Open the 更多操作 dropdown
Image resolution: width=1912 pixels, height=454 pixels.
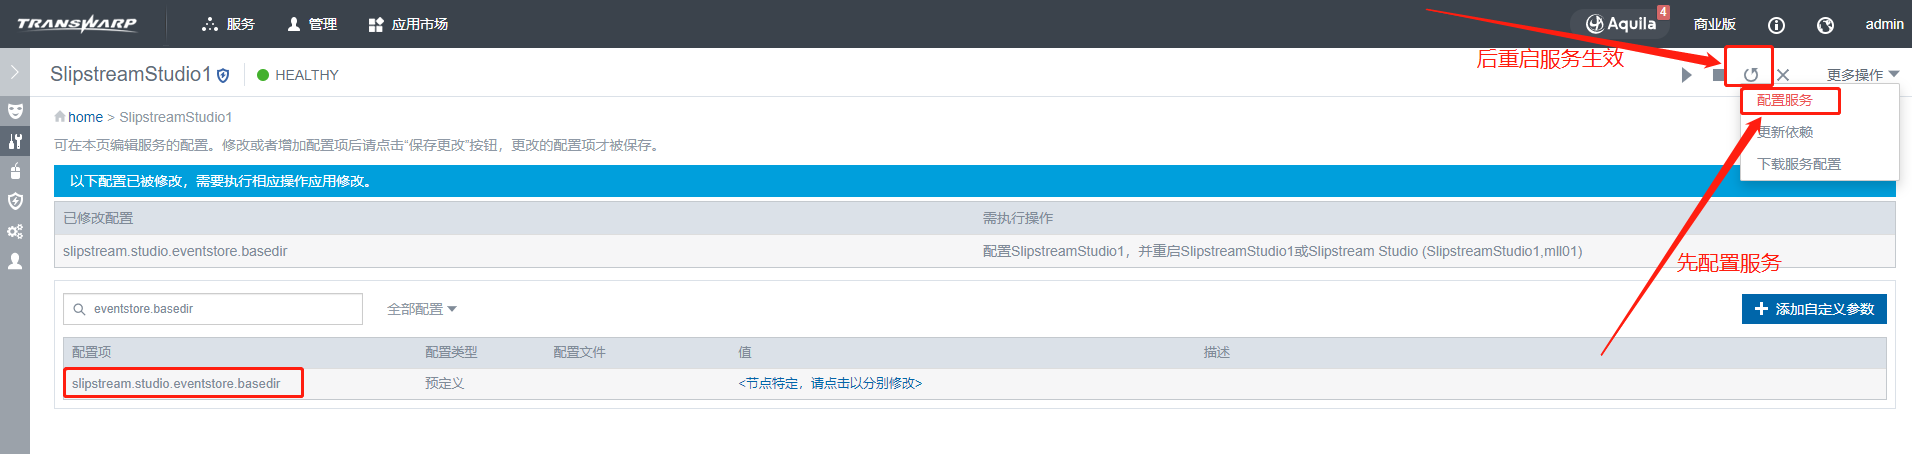click(1862, 75)
